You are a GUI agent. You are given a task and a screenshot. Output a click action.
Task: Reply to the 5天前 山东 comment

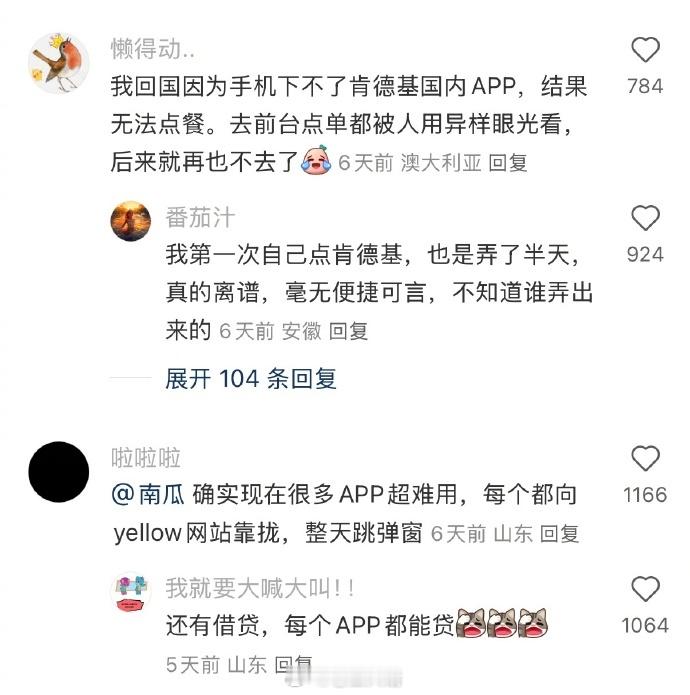(293, 664)
